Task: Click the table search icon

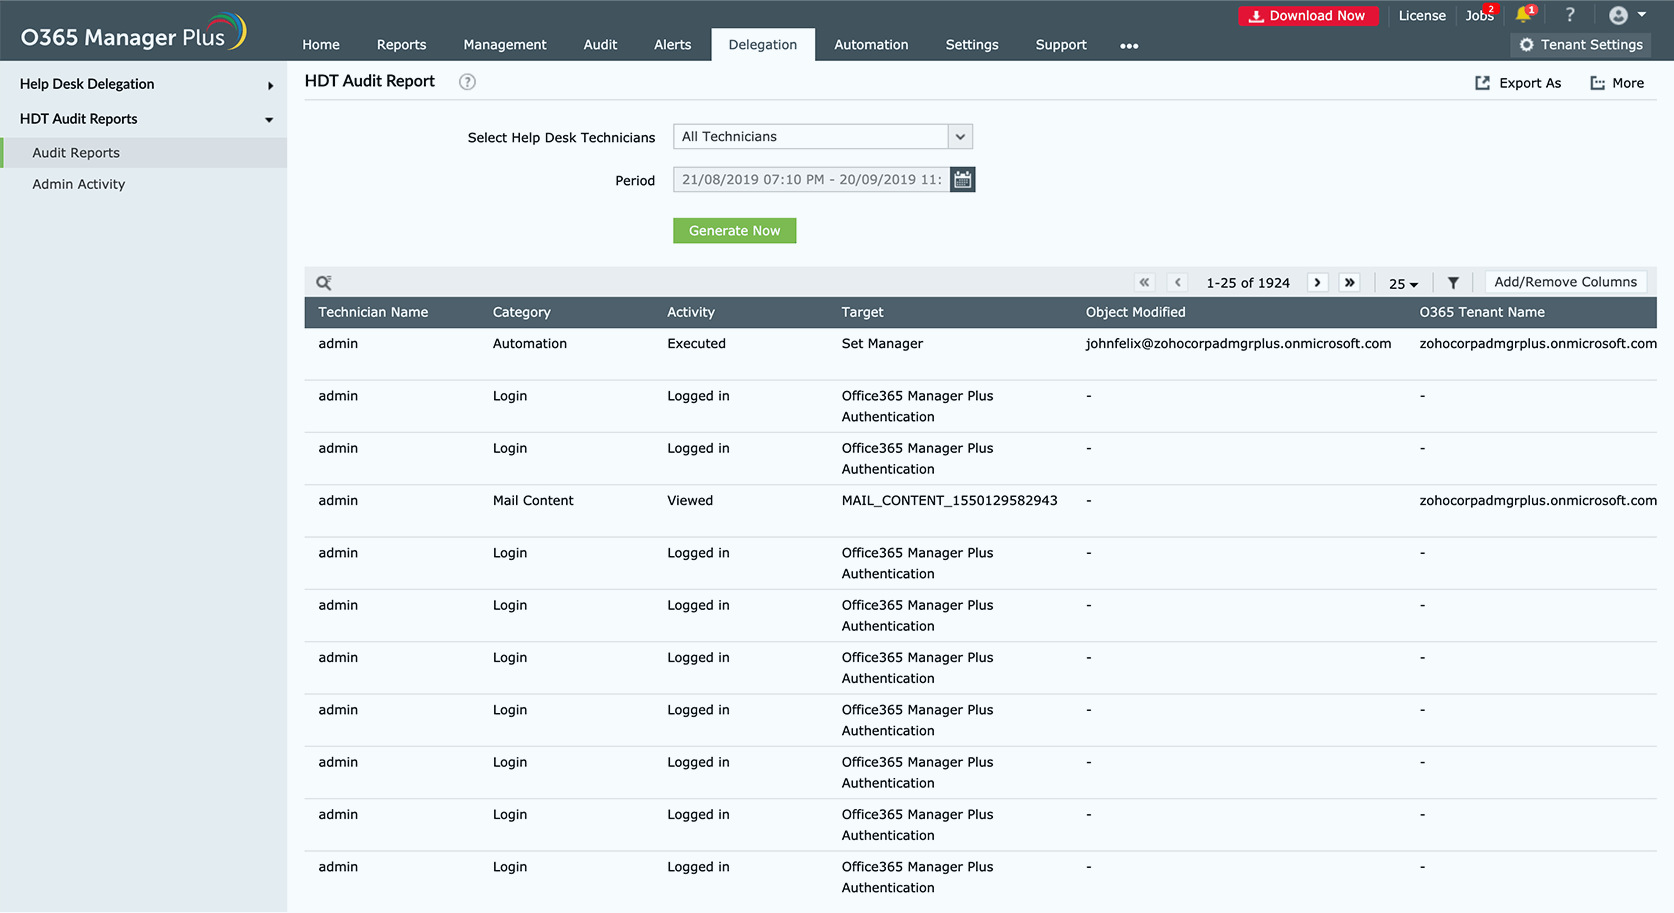Action: click(x=324, y=283)
